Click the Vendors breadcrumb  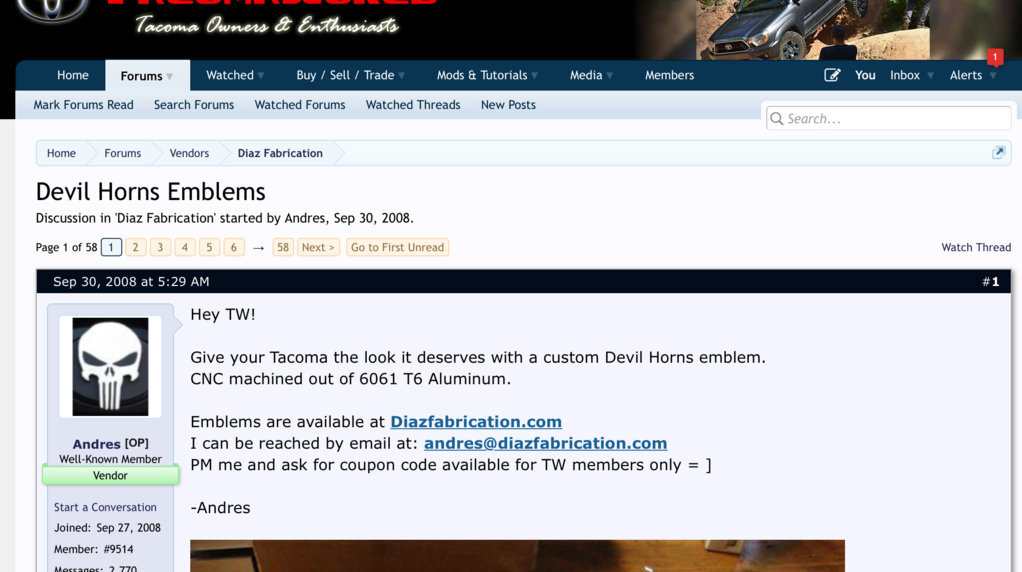click(189, 153)
